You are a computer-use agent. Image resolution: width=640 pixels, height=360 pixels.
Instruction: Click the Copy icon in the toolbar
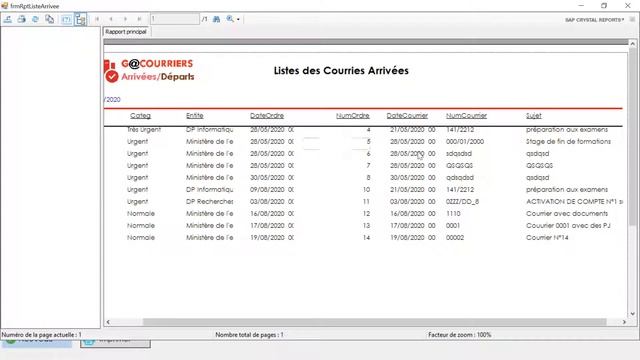click(49, 19)
